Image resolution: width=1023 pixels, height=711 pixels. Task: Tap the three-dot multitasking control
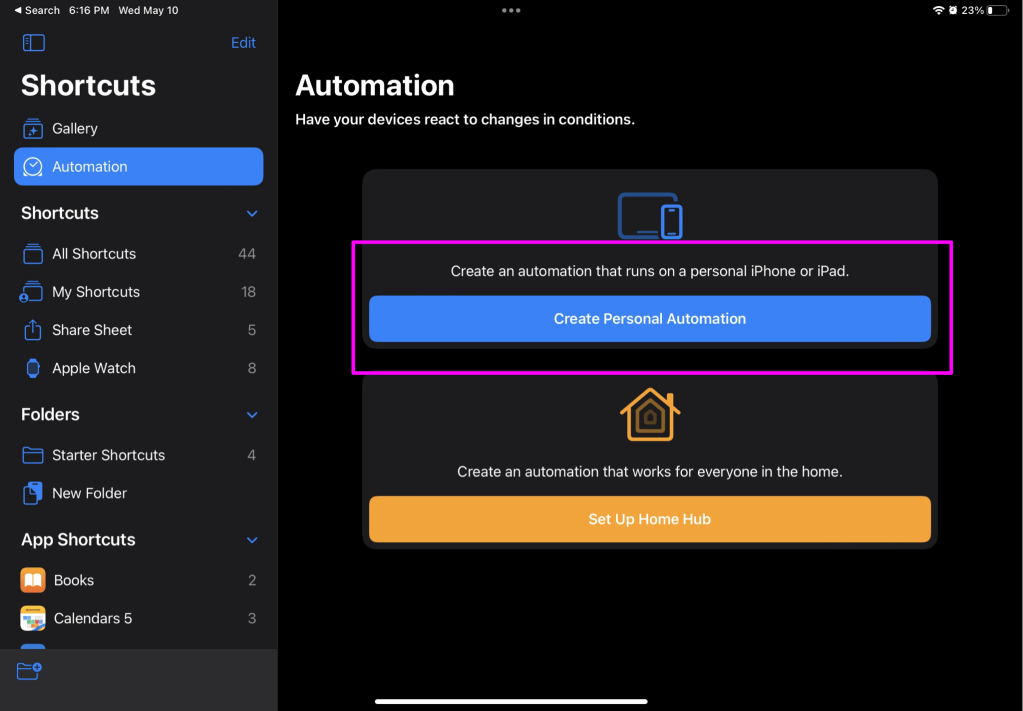(x=511, y=10)
